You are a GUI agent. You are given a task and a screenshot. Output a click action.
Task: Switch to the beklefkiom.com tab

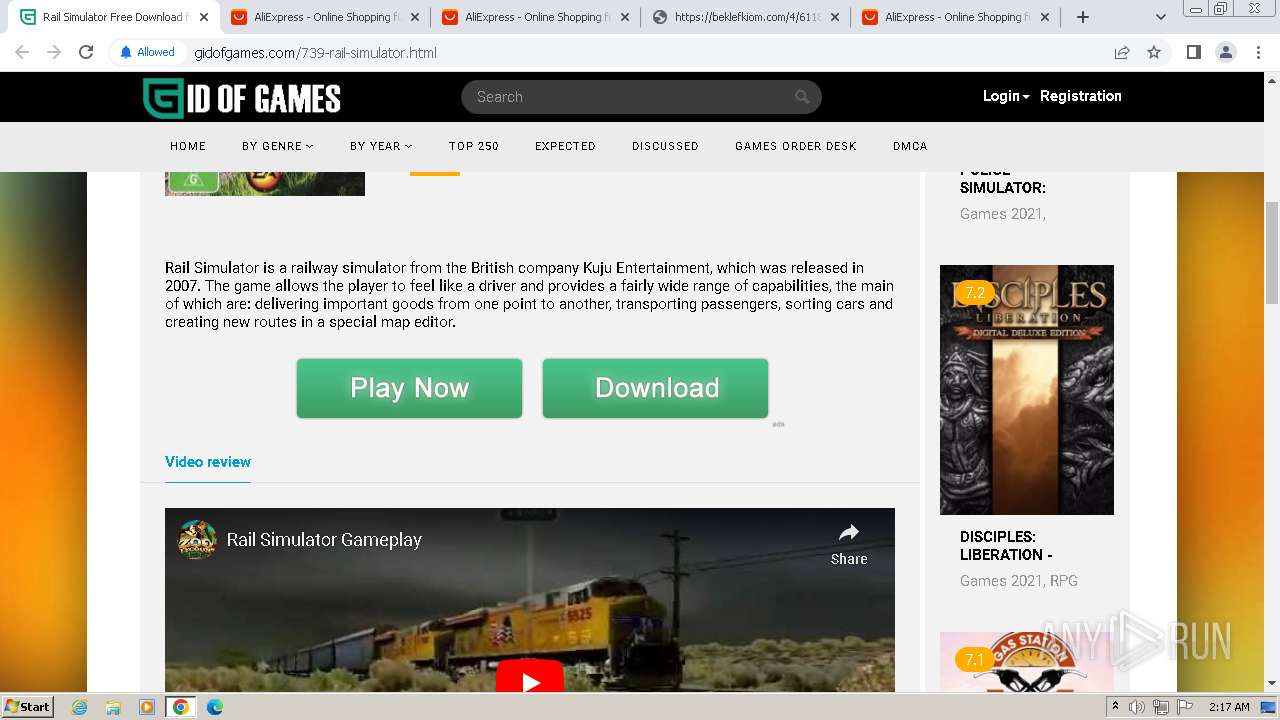(745, 17)
